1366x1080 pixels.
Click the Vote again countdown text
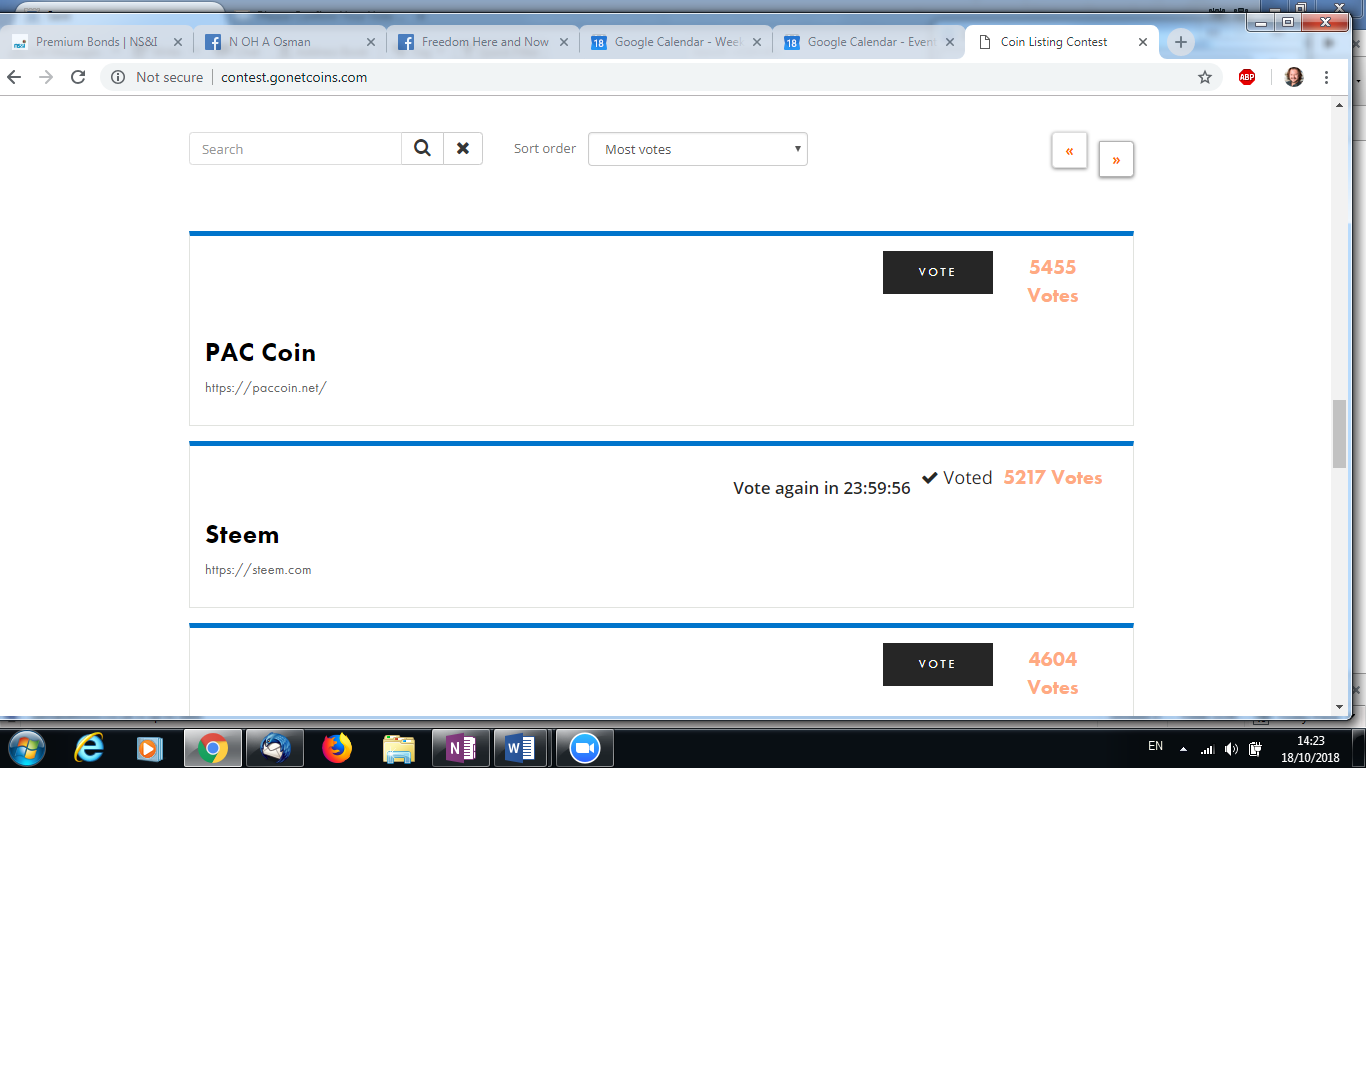[x=822, y=488]
